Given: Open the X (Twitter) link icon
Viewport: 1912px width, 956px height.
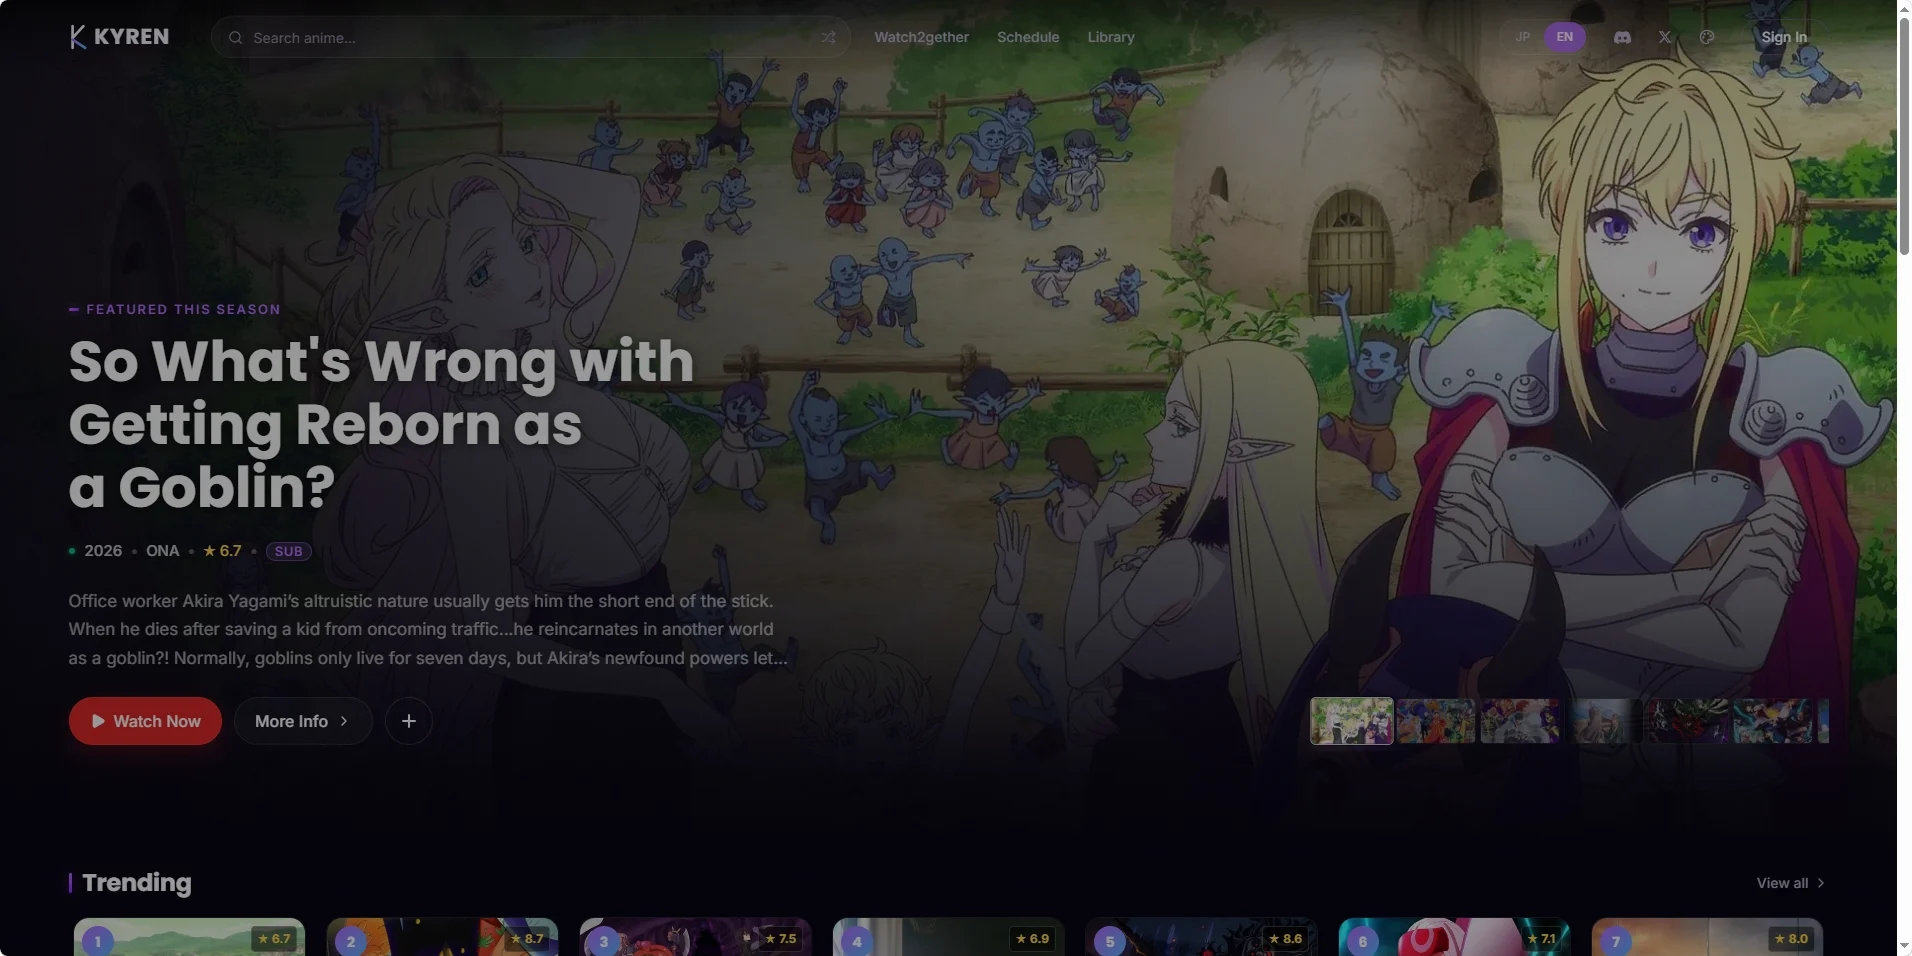Looking at the screenshot, I should (1664, 37).
